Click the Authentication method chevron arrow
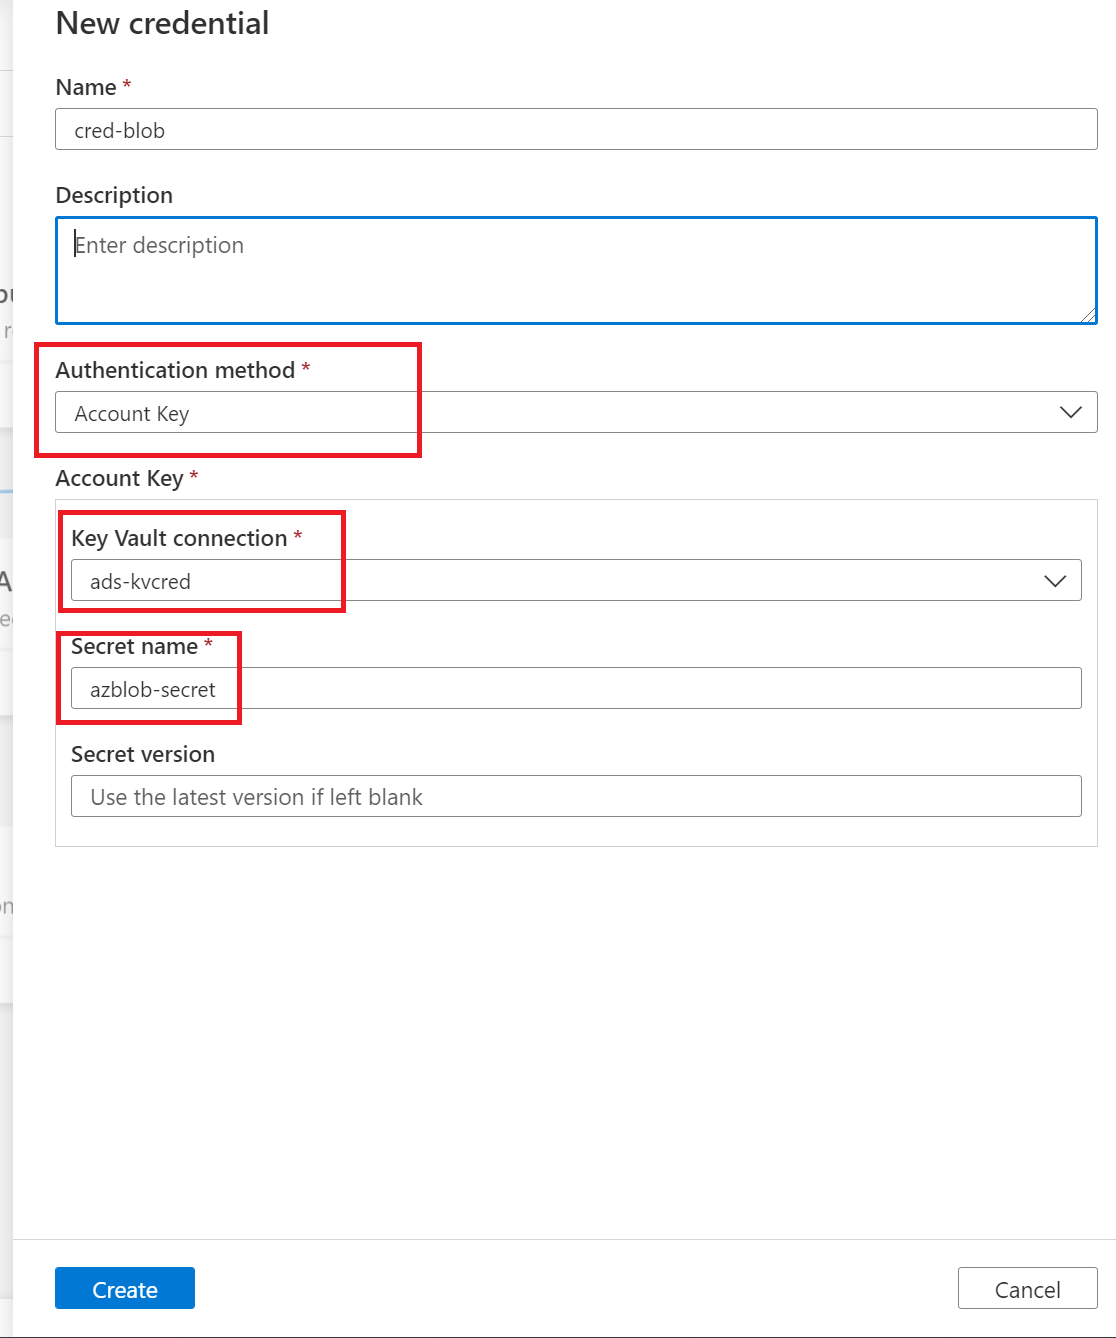This screenshot has height=1338, width=1116. (1070, 412)
